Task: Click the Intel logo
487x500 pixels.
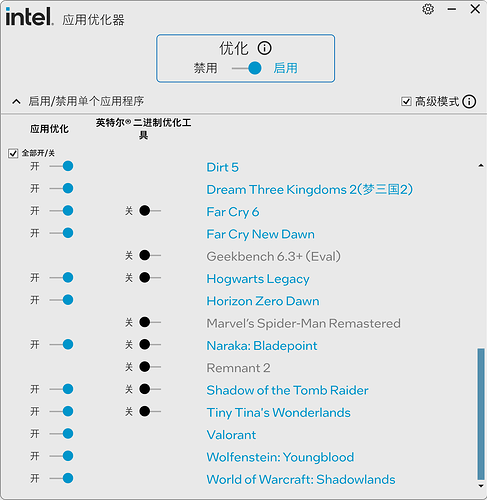Action: (x=29, y=17)
